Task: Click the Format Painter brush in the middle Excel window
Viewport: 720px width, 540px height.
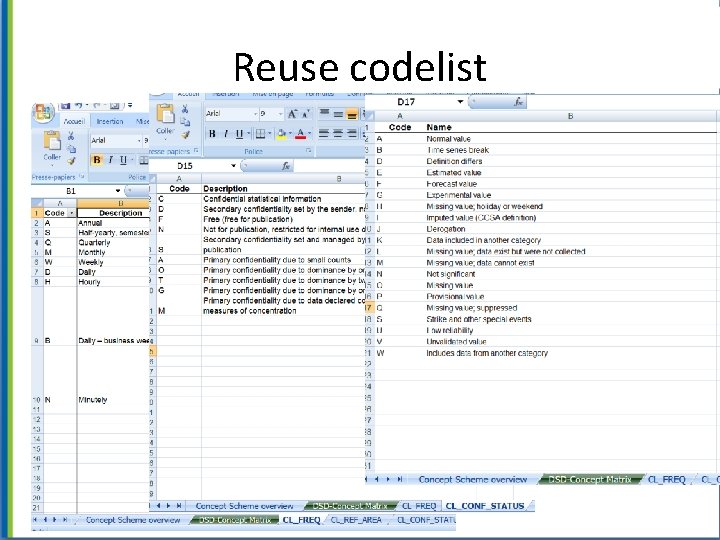Action: click(185, 135)
